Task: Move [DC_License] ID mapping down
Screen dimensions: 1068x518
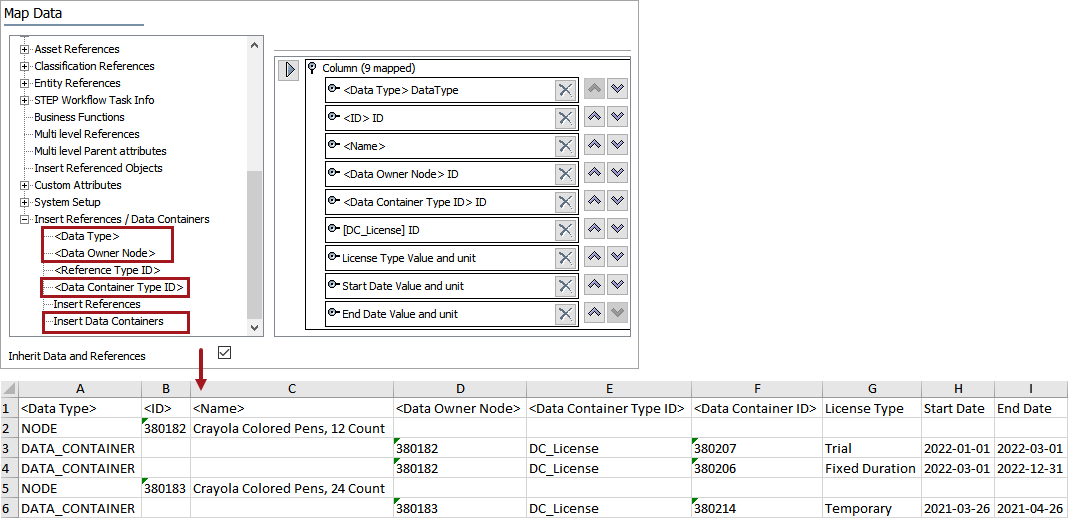Action: click(x=617, y=229)
